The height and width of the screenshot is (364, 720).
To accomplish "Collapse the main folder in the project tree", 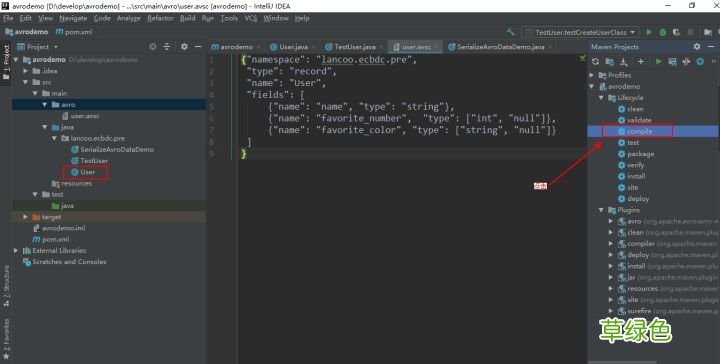I will pyautogui.click(x=35, y=93).
